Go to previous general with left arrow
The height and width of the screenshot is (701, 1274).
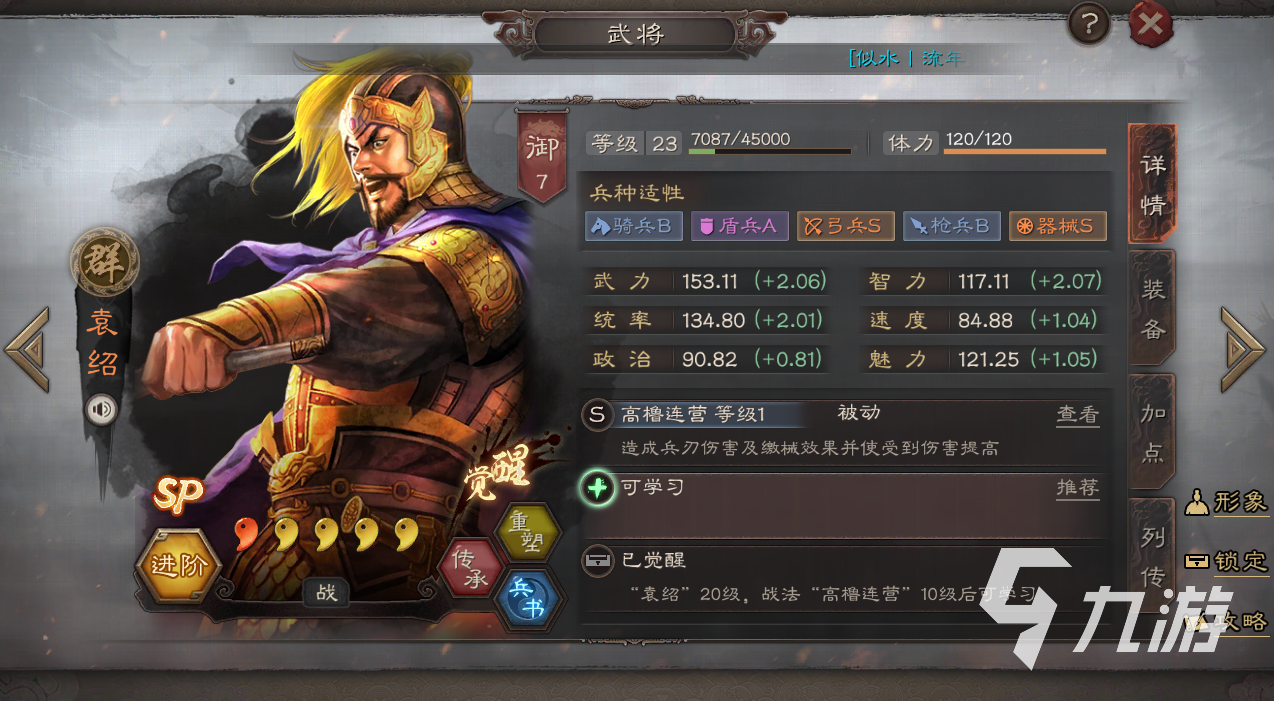pyautogui.click(x=27, y=349)
